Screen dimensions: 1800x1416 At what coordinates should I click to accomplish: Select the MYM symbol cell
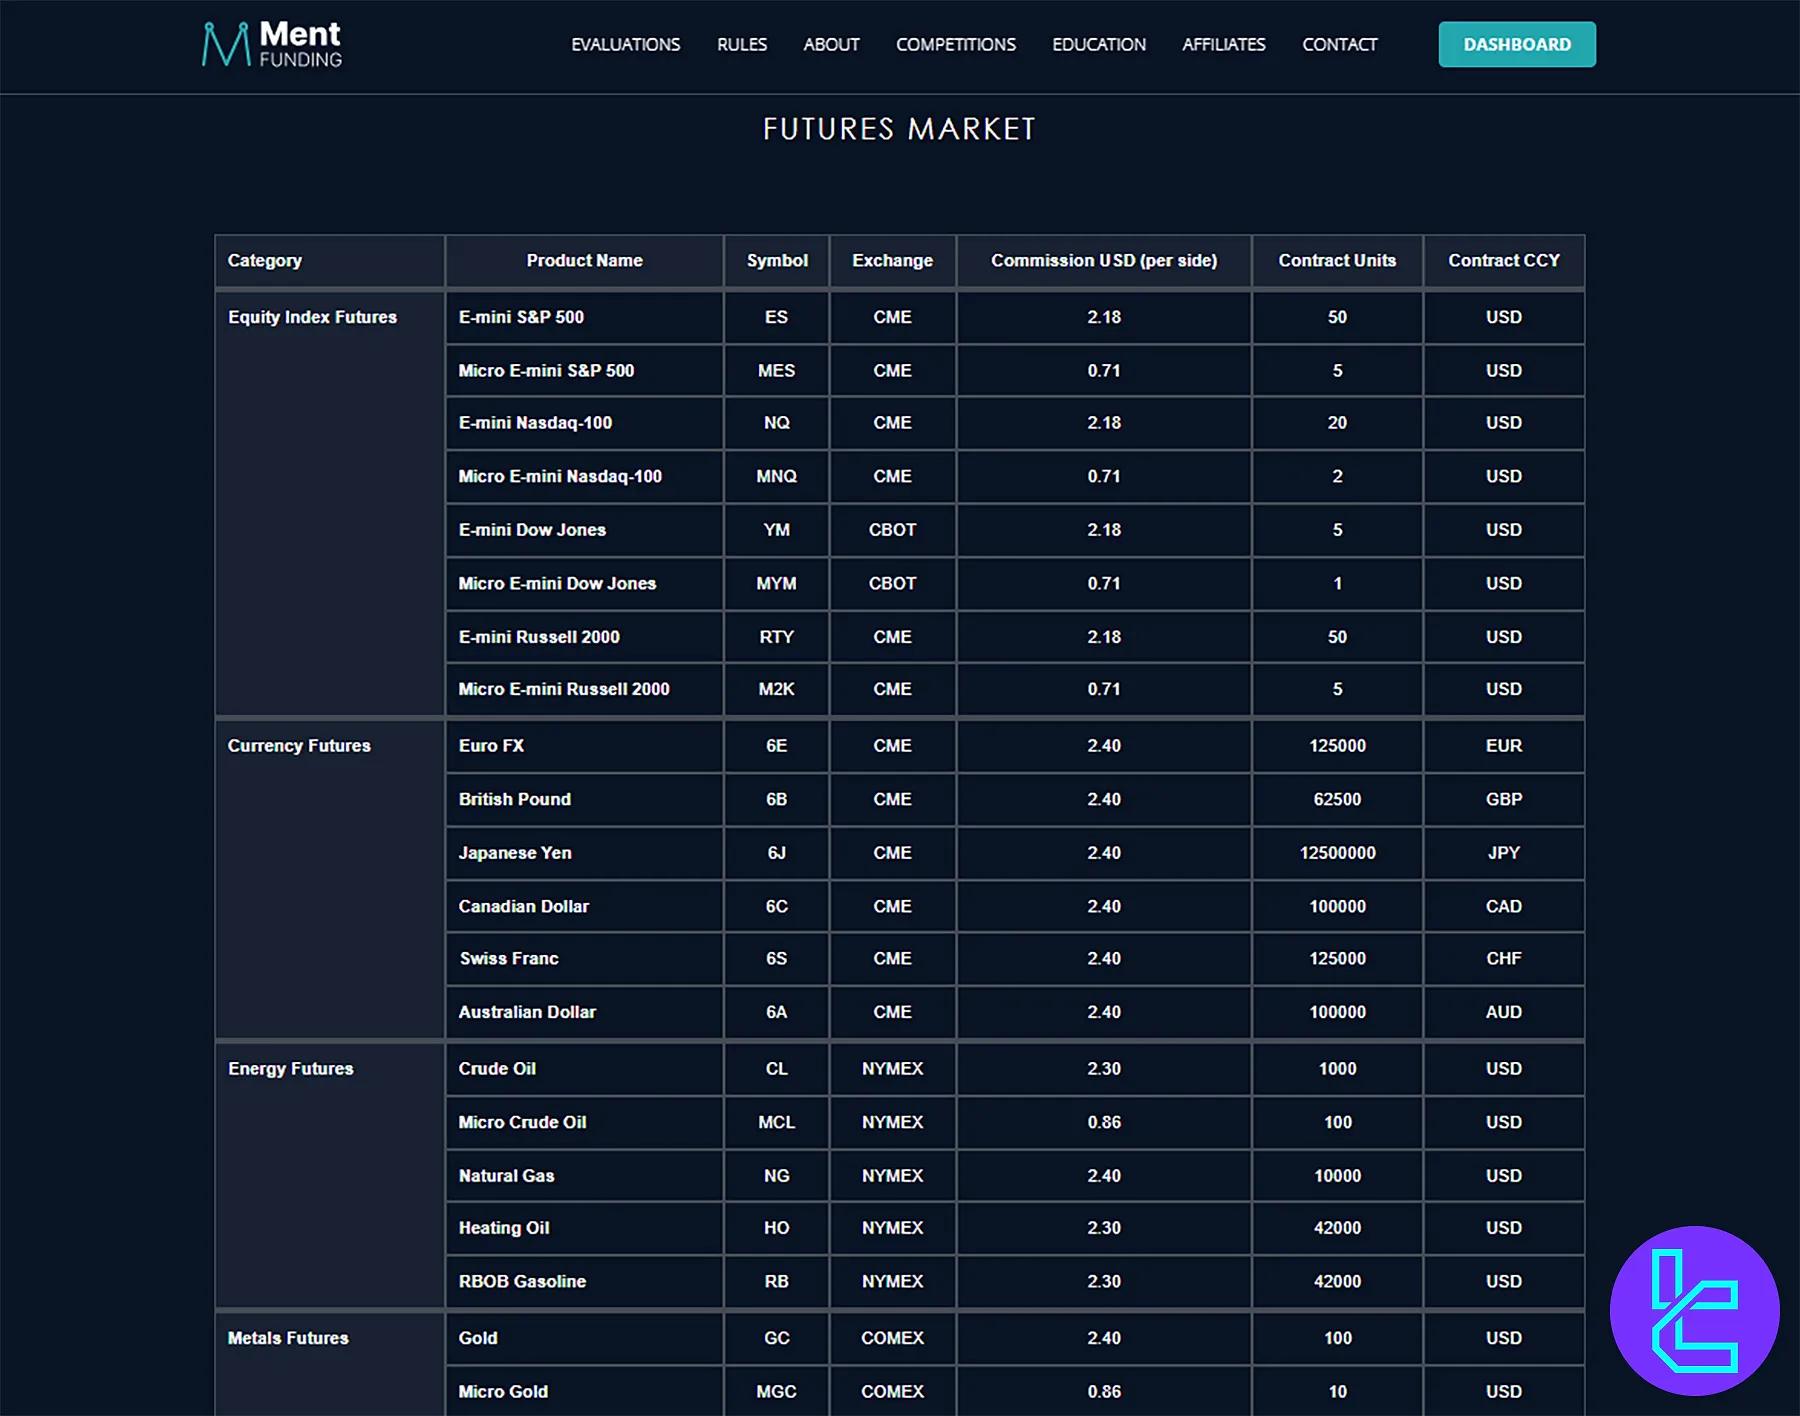pyautogui.click(x=777, y=584)
